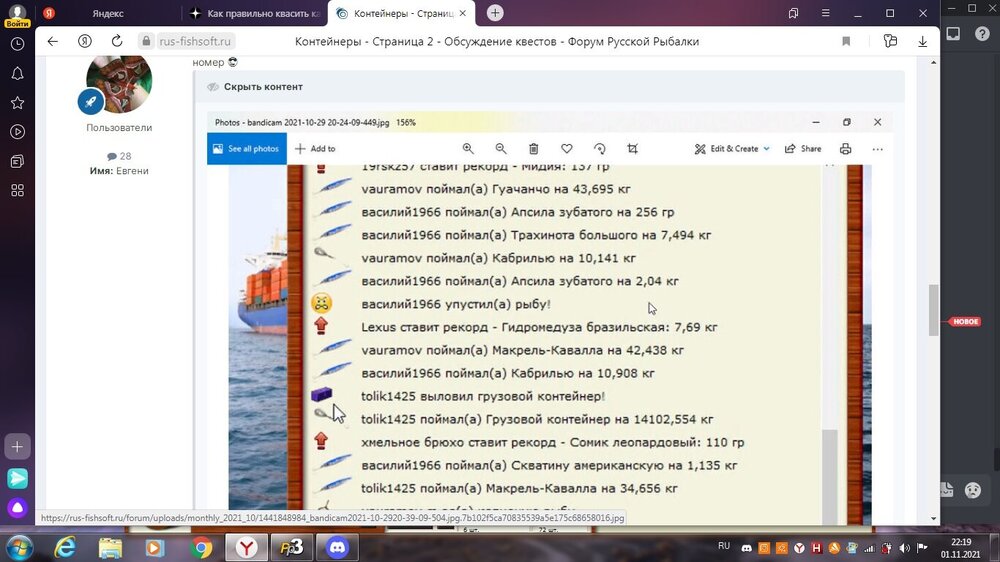Collapse the spoiler with Скрыть контент
Screen dimensions: 1000x562
click(262, 87)
